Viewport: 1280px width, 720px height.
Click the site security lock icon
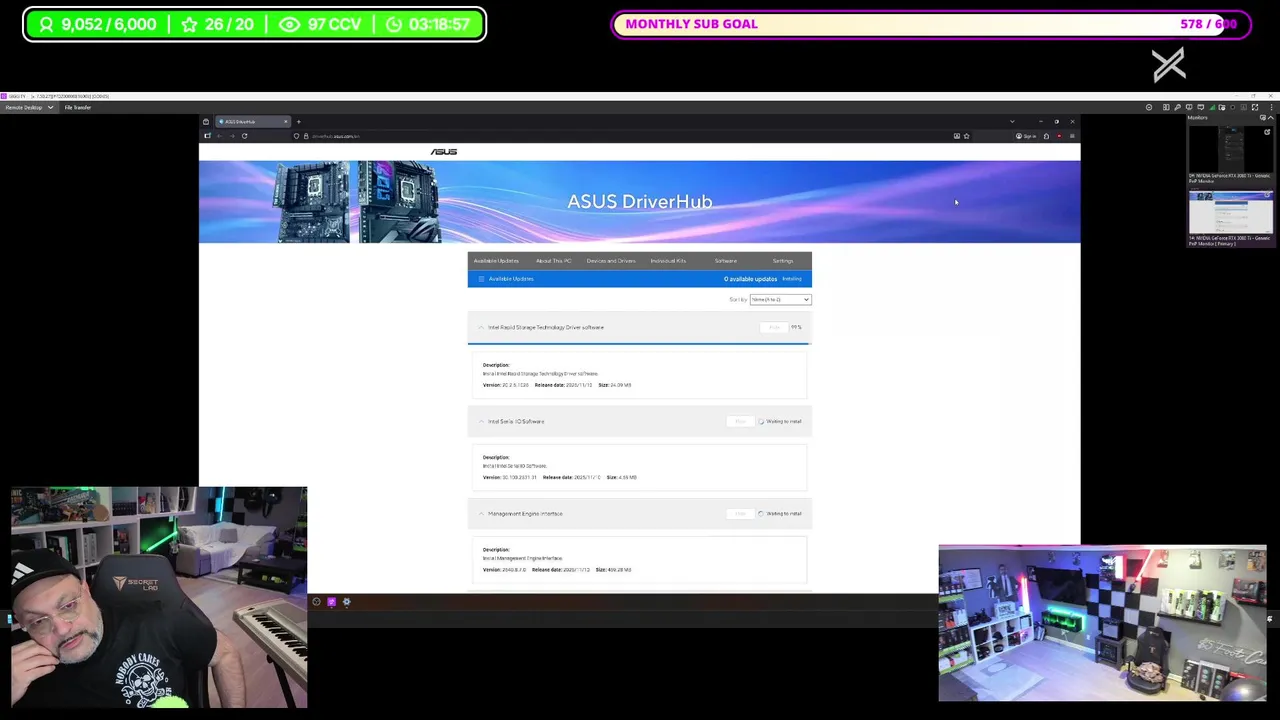pyautogui.click(x=305, y=136)
